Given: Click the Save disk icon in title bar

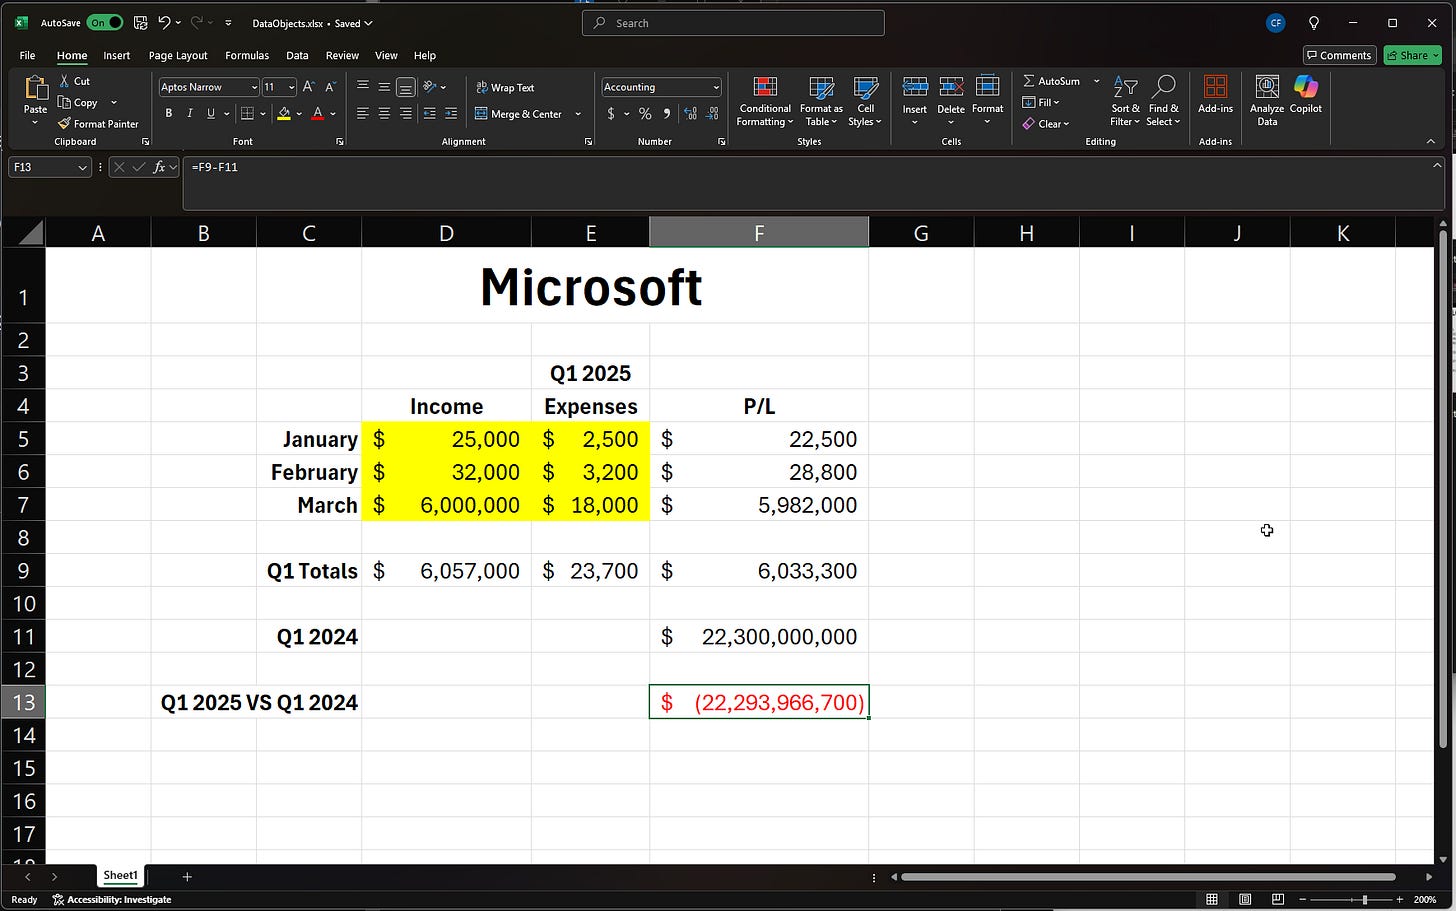Looking at the screenshot, I should [x=140, y=22].
